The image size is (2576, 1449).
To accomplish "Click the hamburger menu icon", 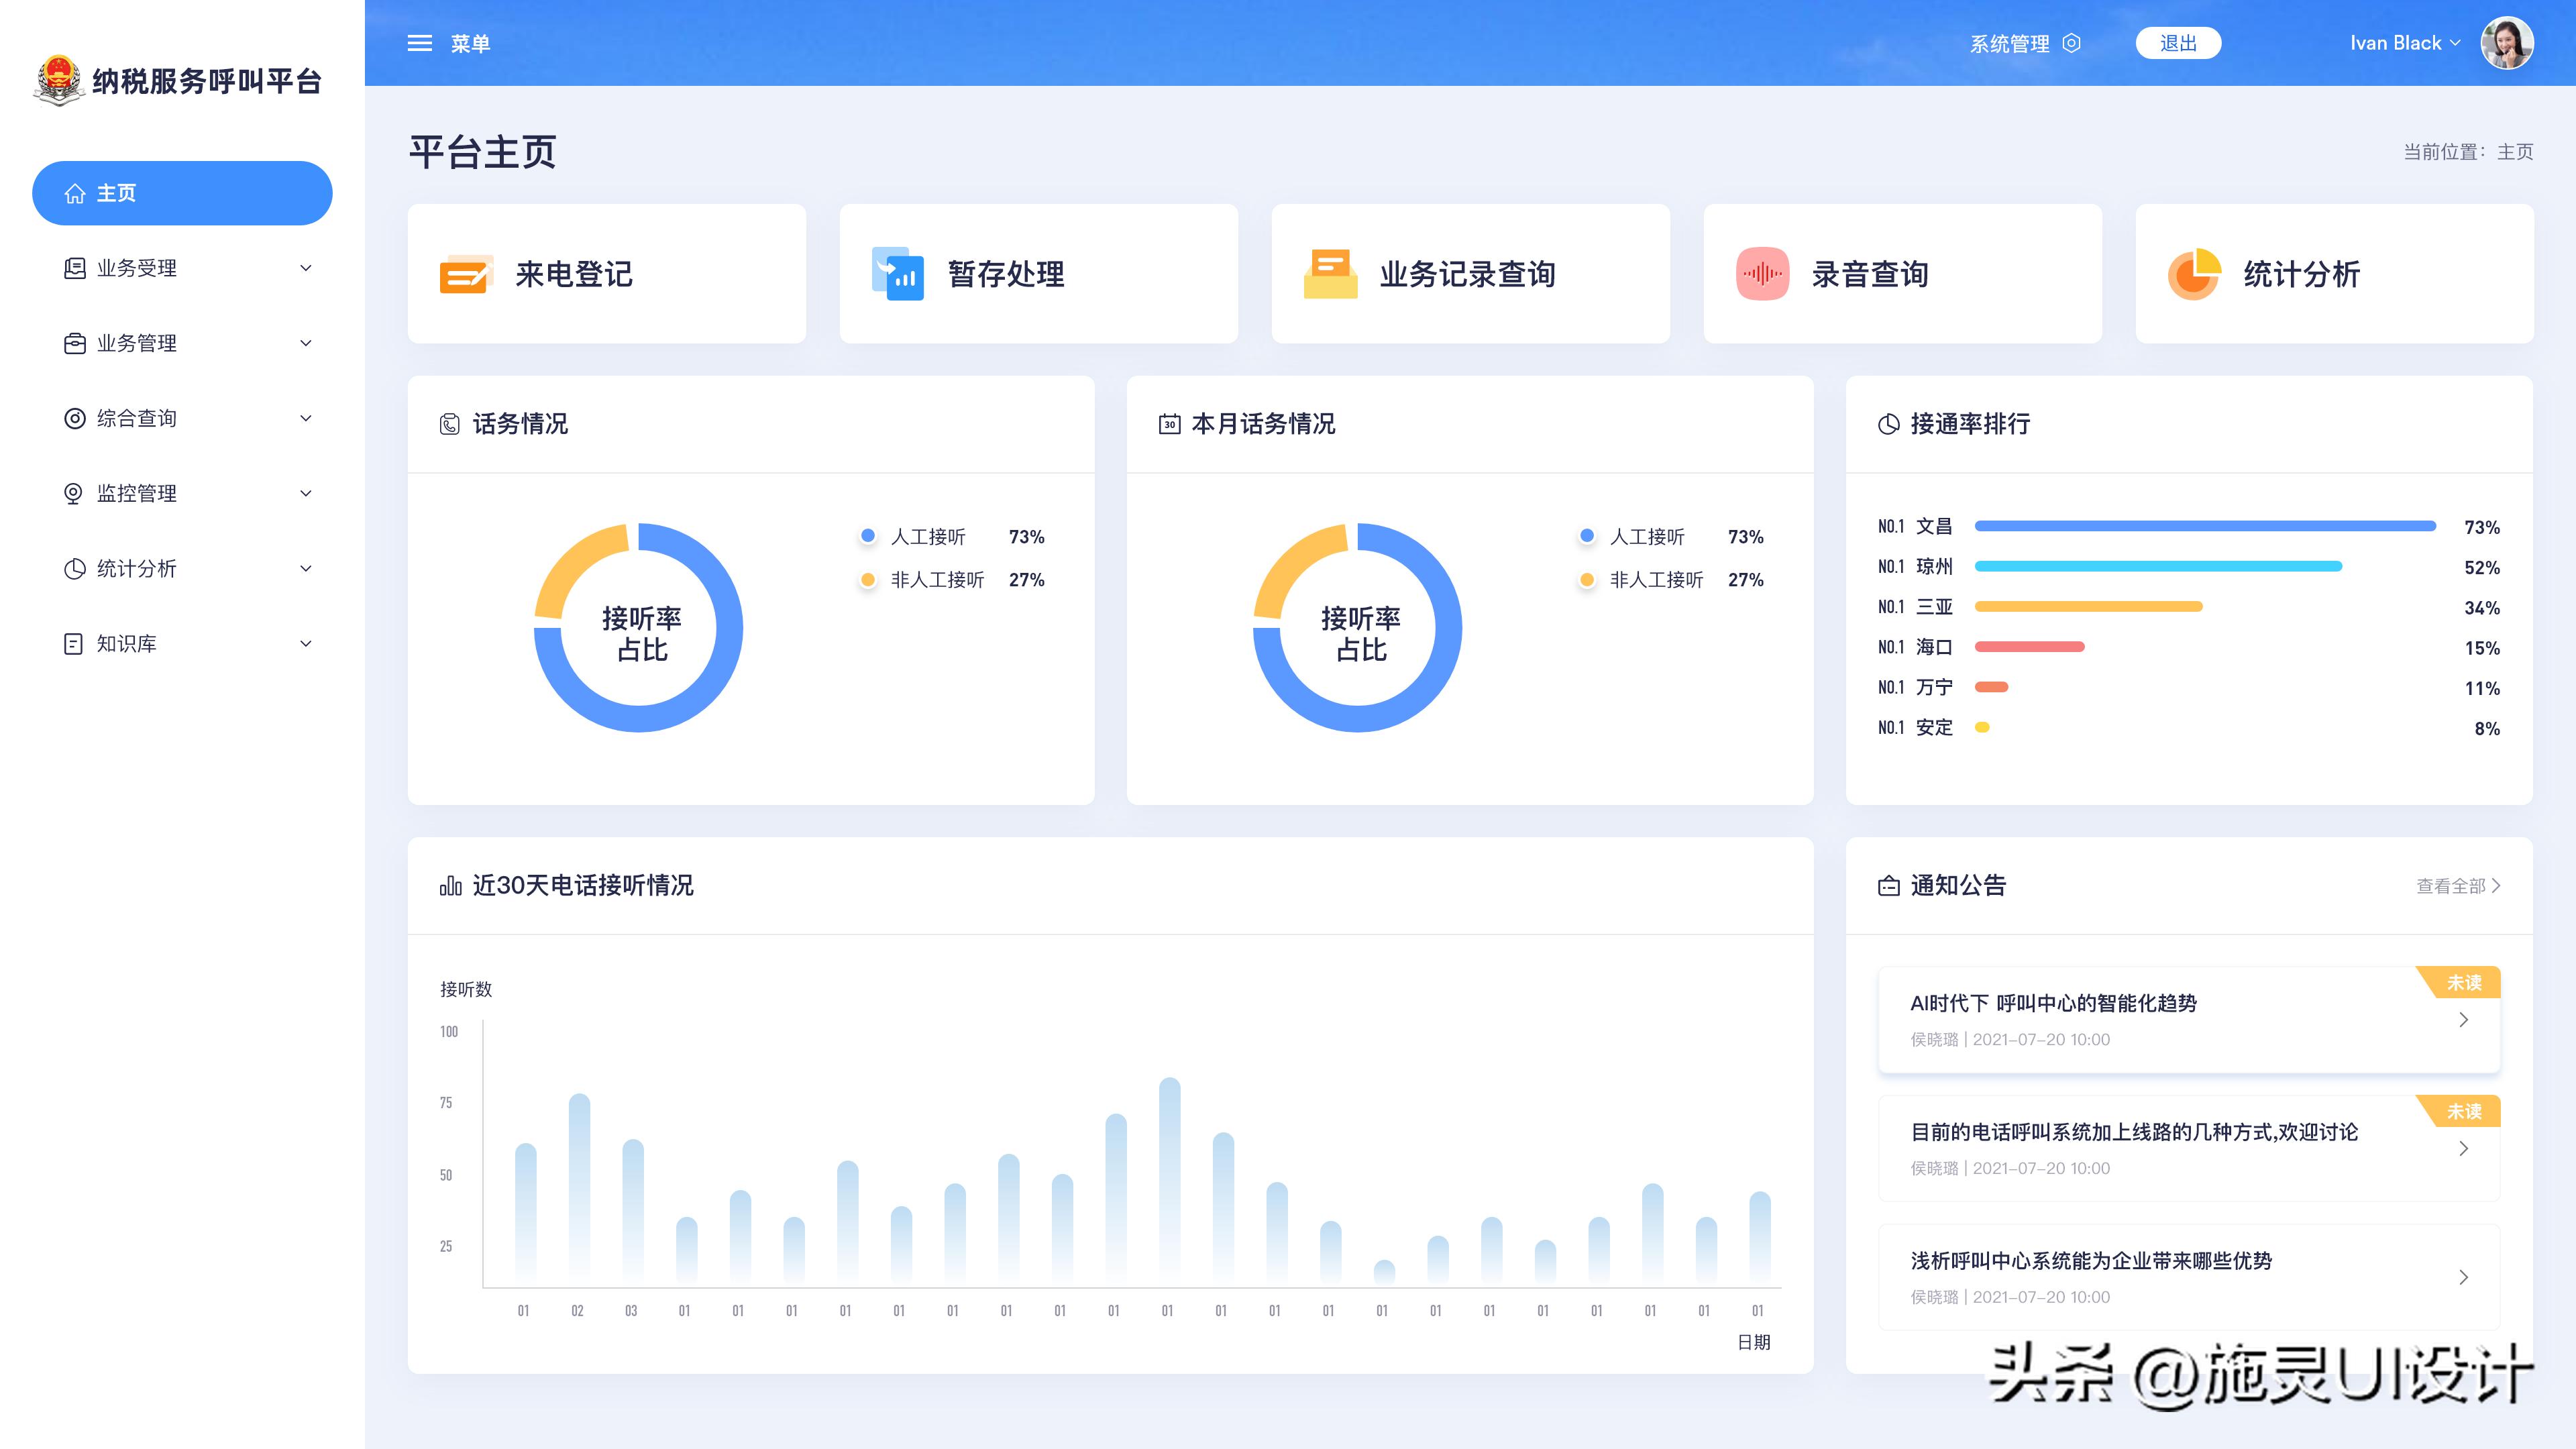I will 420,43.
